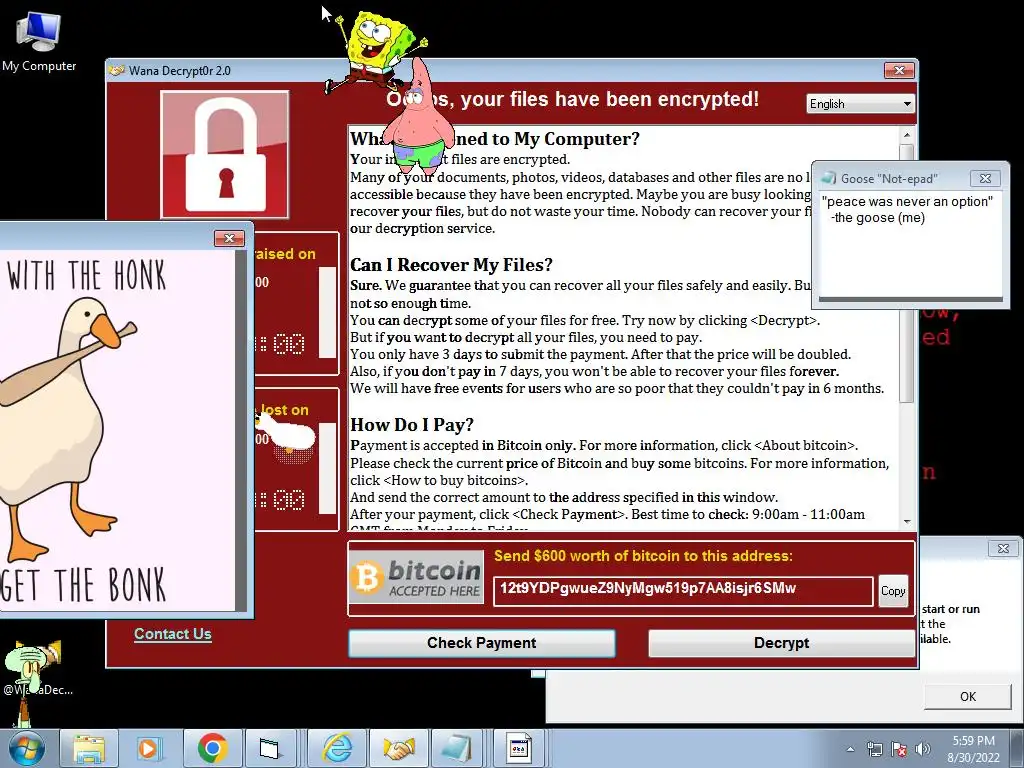Click the document icon at taskbar end
The height and width of the screenshot is (768, 1024).
click(519, 748)
